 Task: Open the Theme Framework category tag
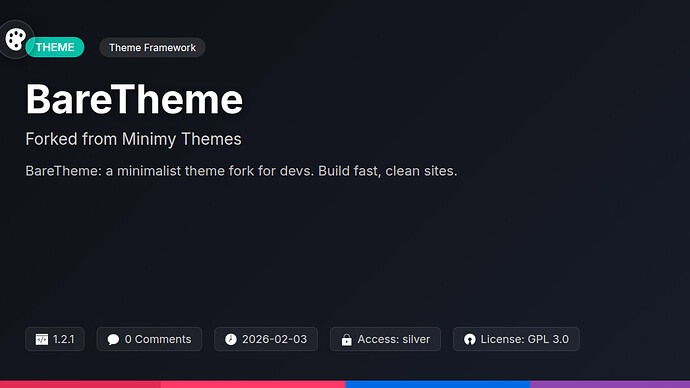pyautogui.click(x=152, y=48)
